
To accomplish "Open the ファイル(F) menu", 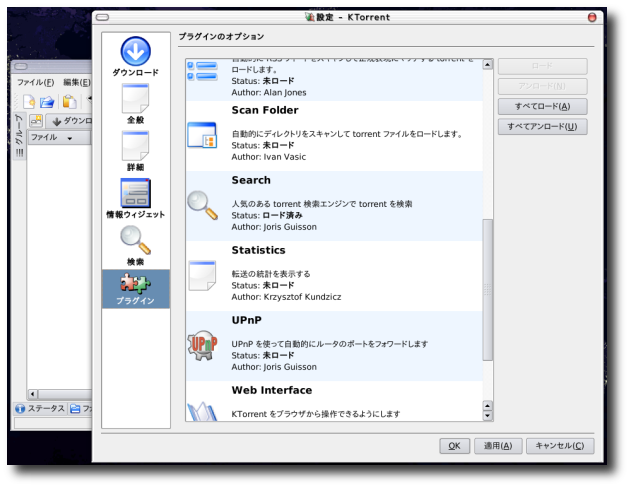I will tap(35, 82).
